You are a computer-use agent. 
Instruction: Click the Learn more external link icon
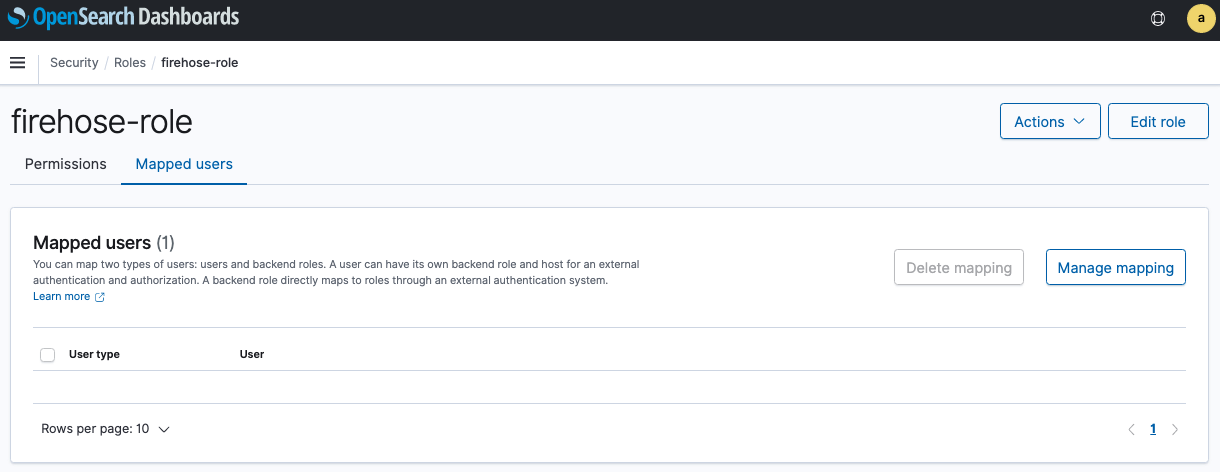pyautogui.click(x=99, y=297)
